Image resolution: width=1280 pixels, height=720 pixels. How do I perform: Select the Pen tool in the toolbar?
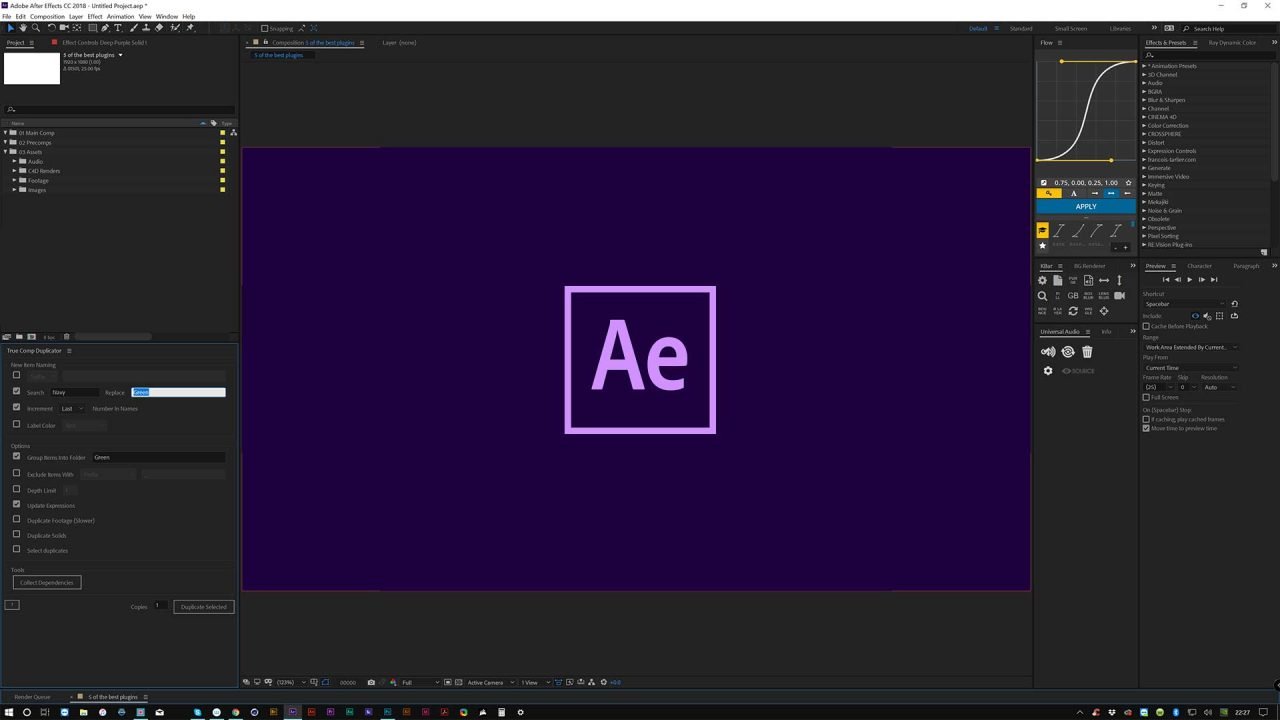click(104, 28)
